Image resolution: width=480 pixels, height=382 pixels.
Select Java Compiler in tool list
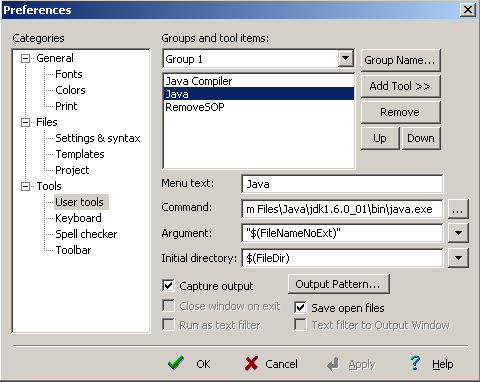point(258,81)
